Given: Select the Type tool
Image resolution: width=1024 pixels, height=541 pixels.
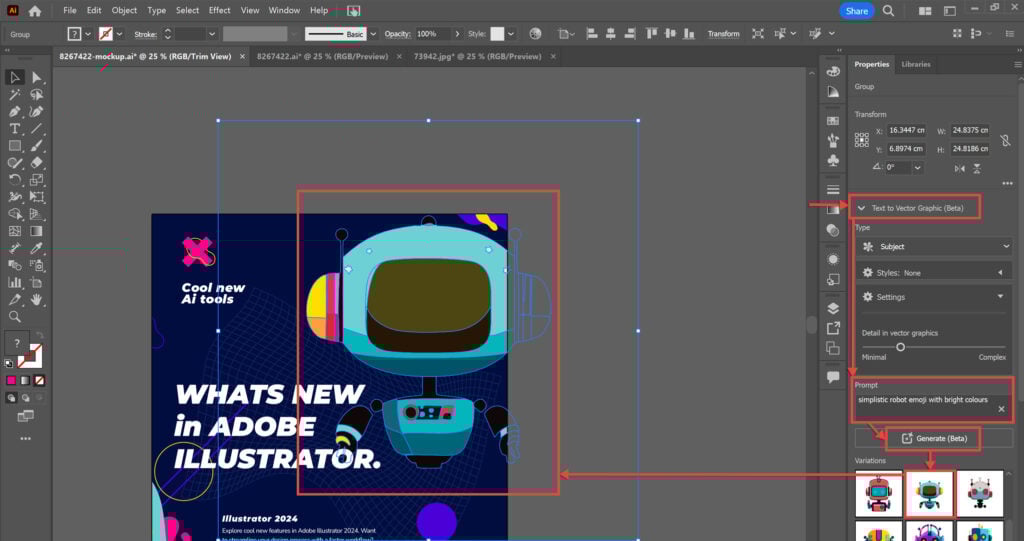Looking at the screenshot, I should (x=14, y=129).
